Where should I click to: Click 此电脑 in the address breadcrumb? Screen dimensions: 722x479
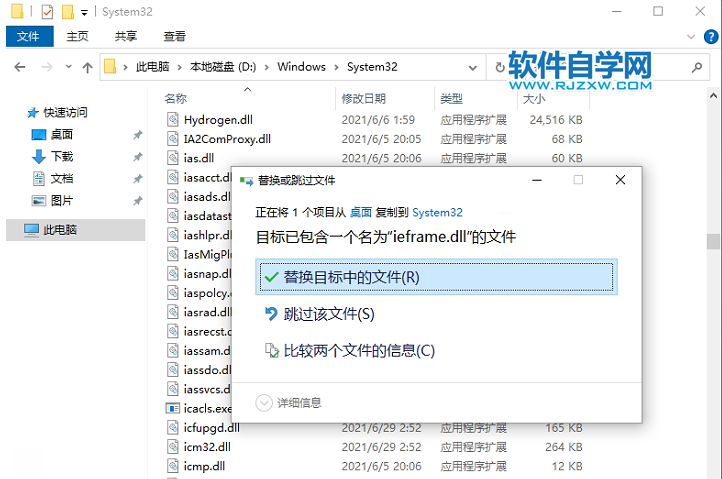(x=152, y=67)
